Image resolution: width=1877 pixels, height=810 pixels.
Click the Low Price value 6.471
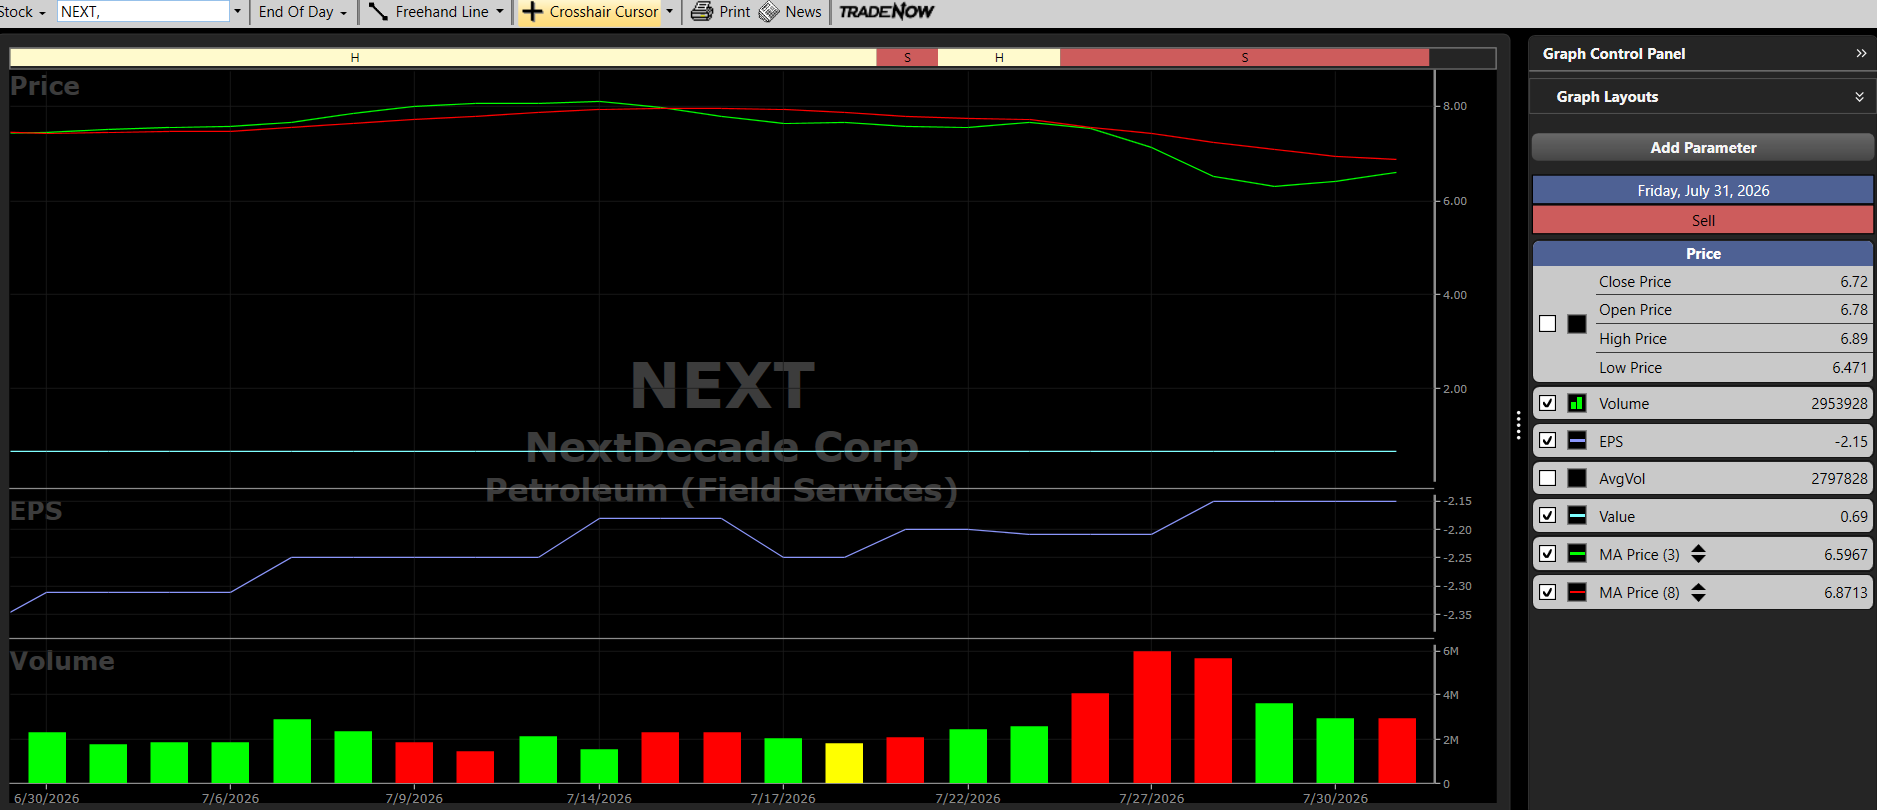pyautogui.click(x=1850, y=368)
